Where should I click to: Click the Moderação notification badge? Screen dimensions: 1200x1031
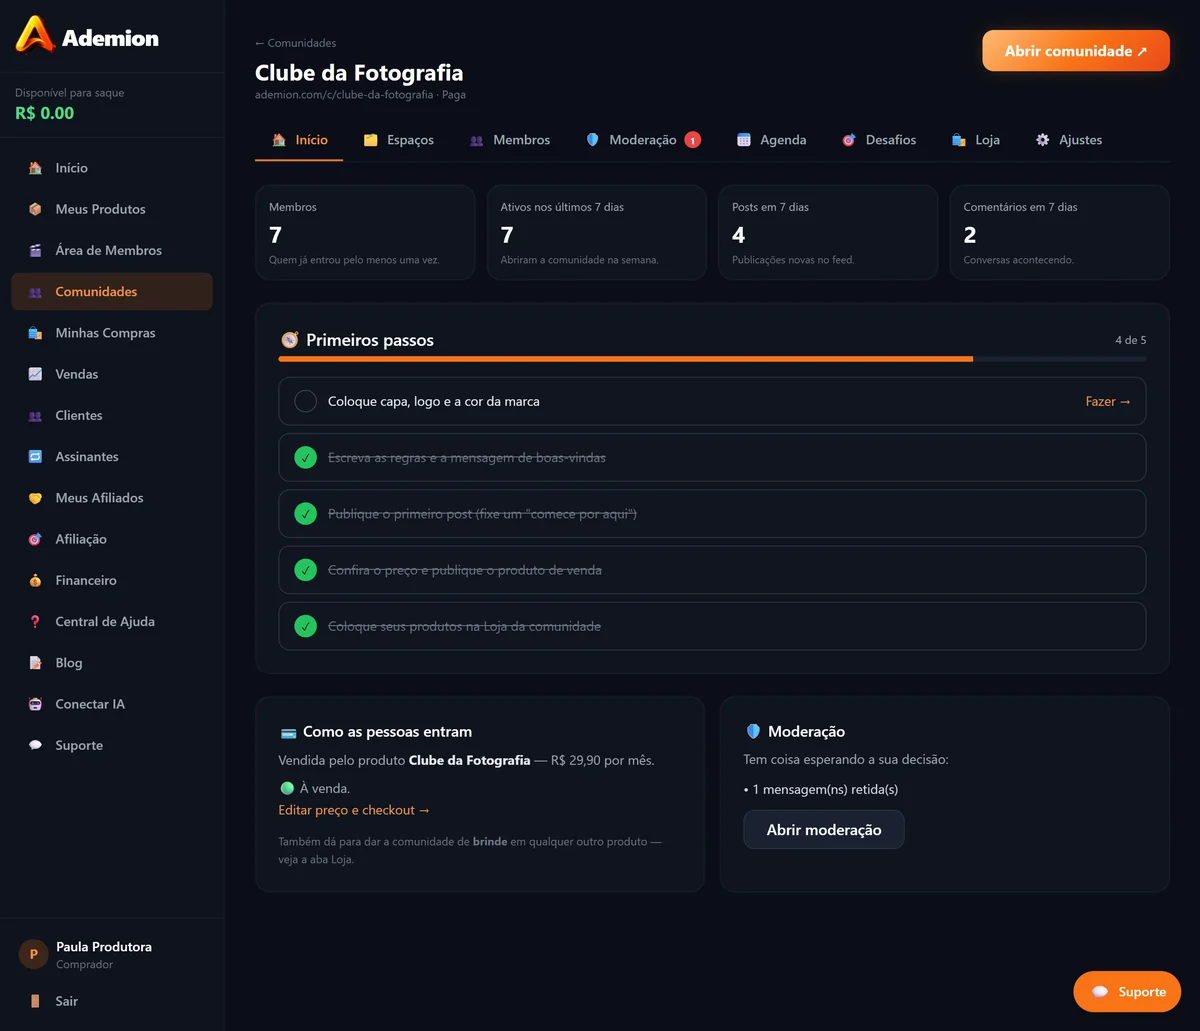[692, 140]
